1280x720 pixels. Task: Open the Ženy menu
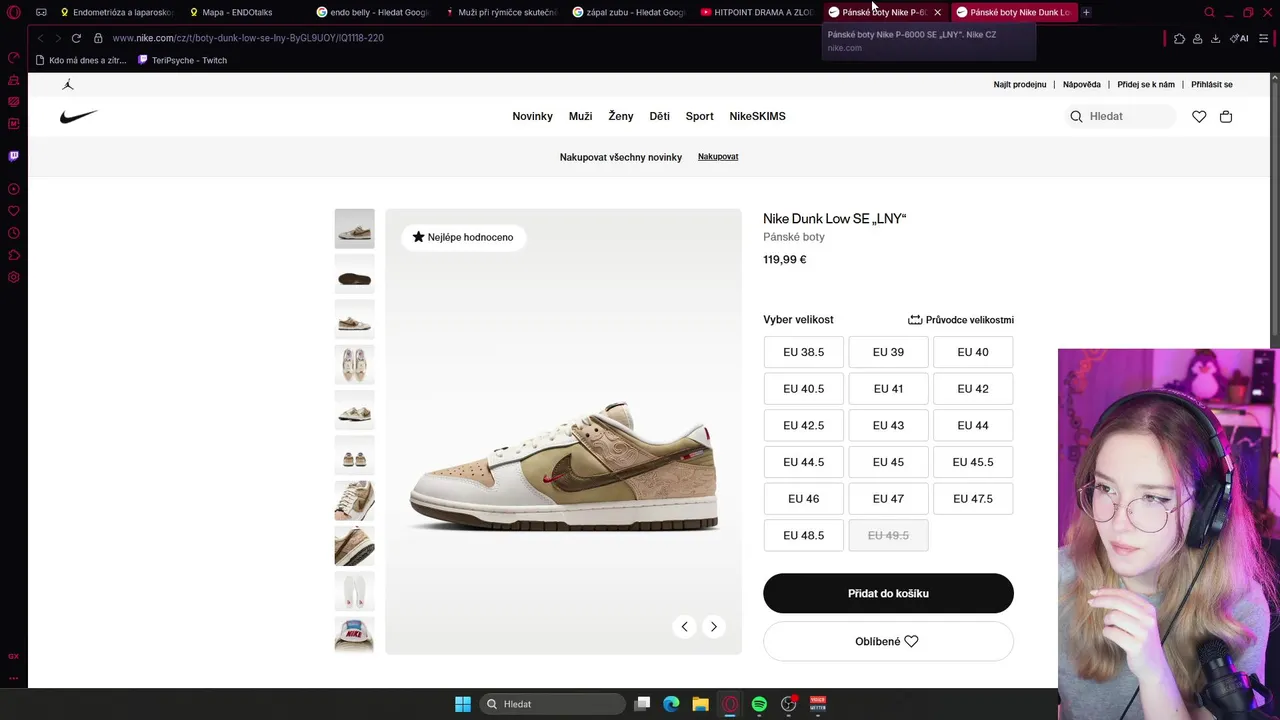pos(621,116)
